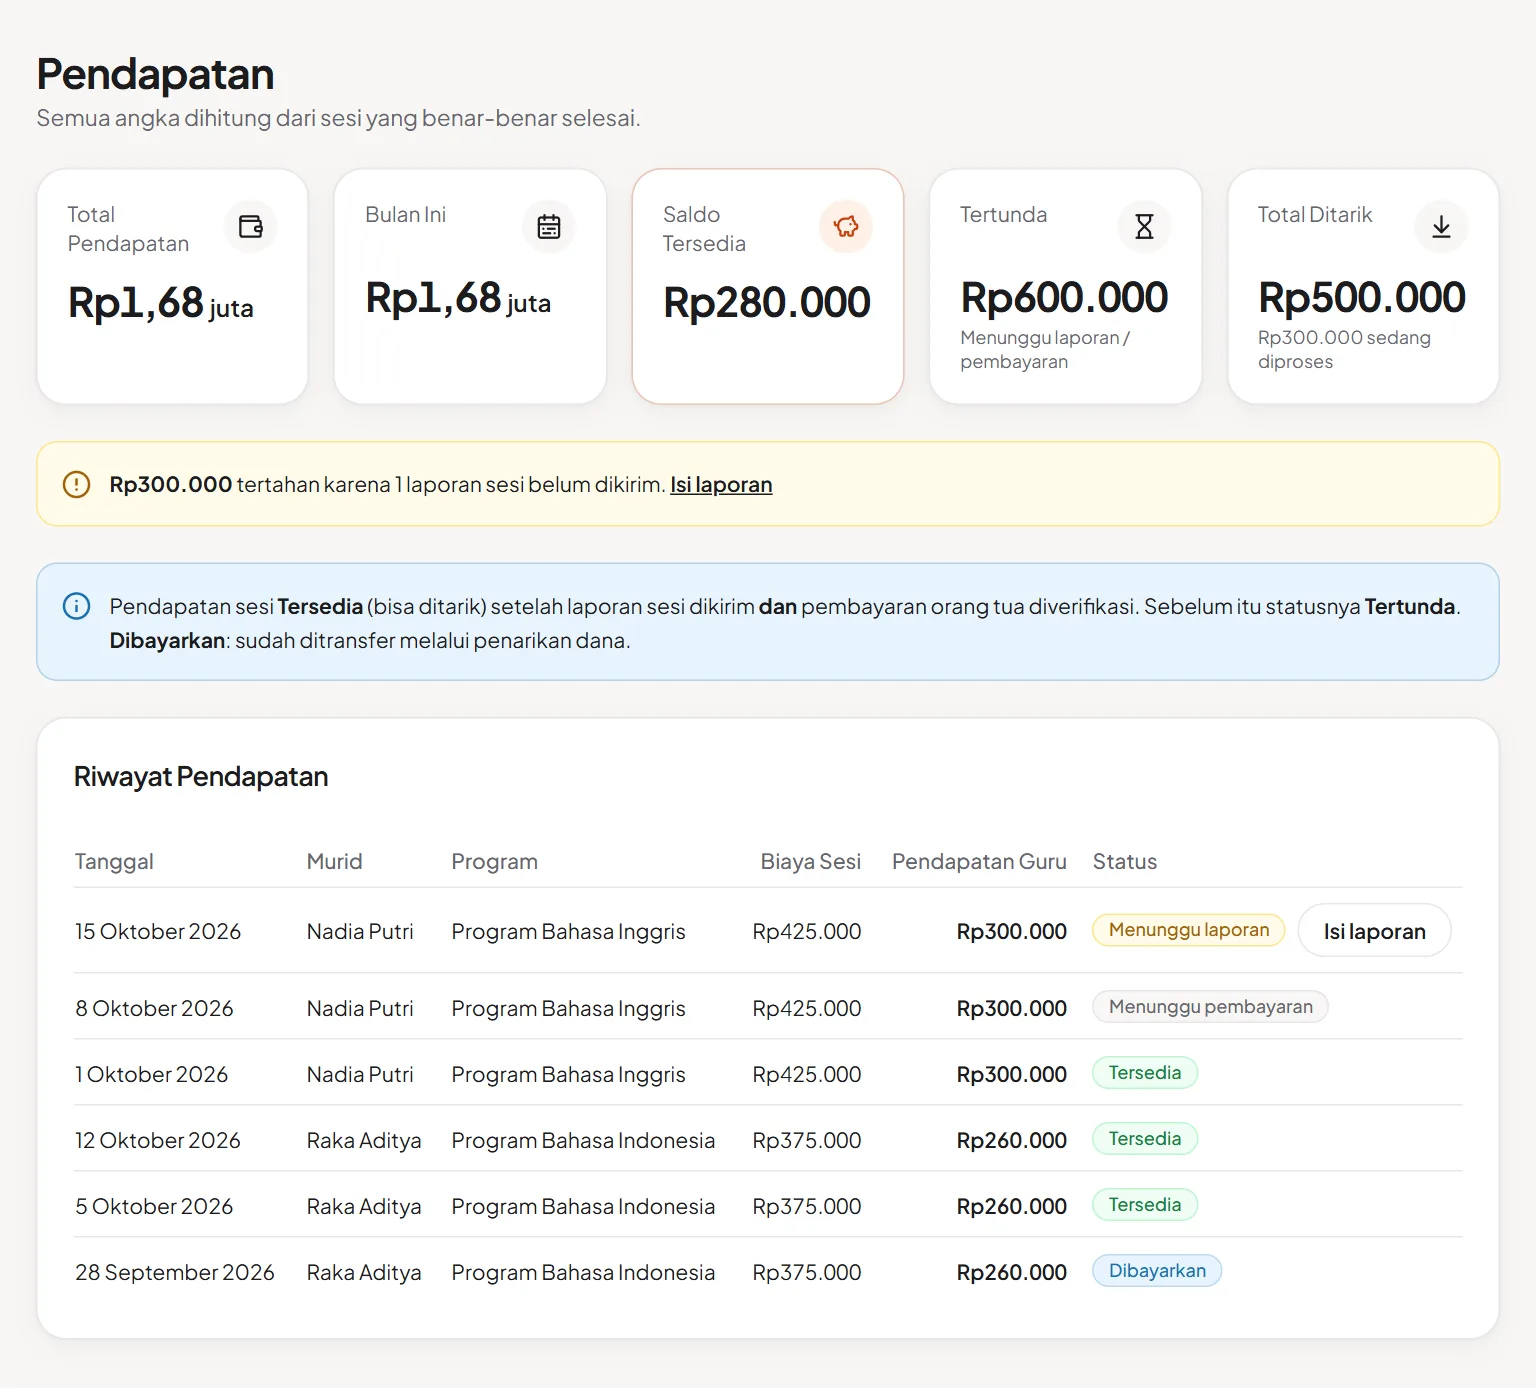The width and height of the screenshot is (1536, 1388).
Task: Click the wallet icon in Total Pendapatan card
Action: (x=251, y=227)
